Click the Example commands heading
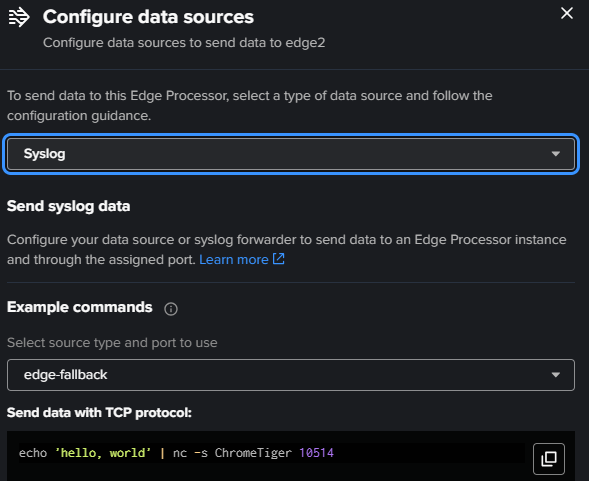589x481 pixels. [80, 307]
